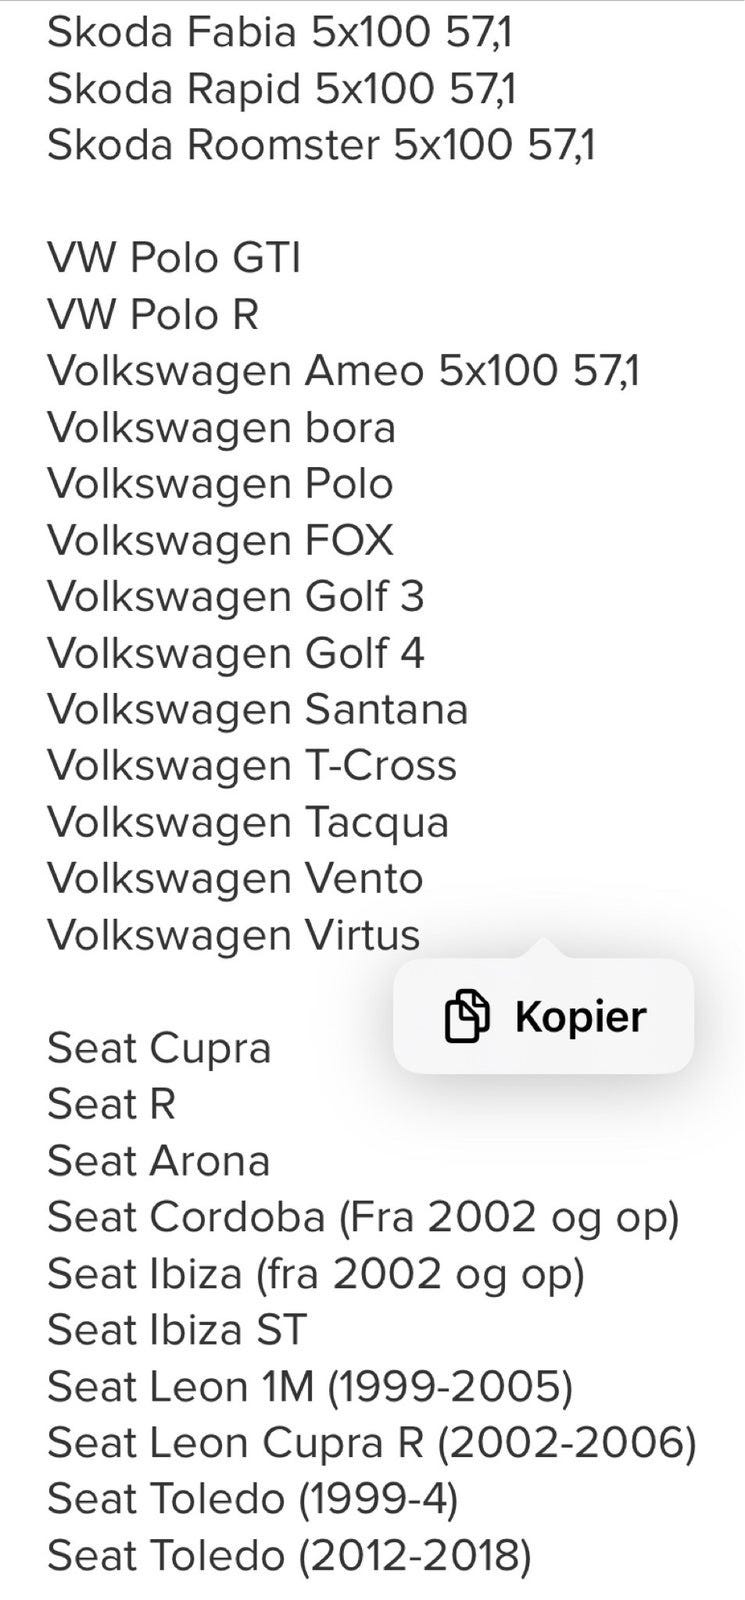Tap the Volkswagen Golf 3 line
Viewport: 745px width, 1600px height.
pyautogui.click(x=236, y=597)
